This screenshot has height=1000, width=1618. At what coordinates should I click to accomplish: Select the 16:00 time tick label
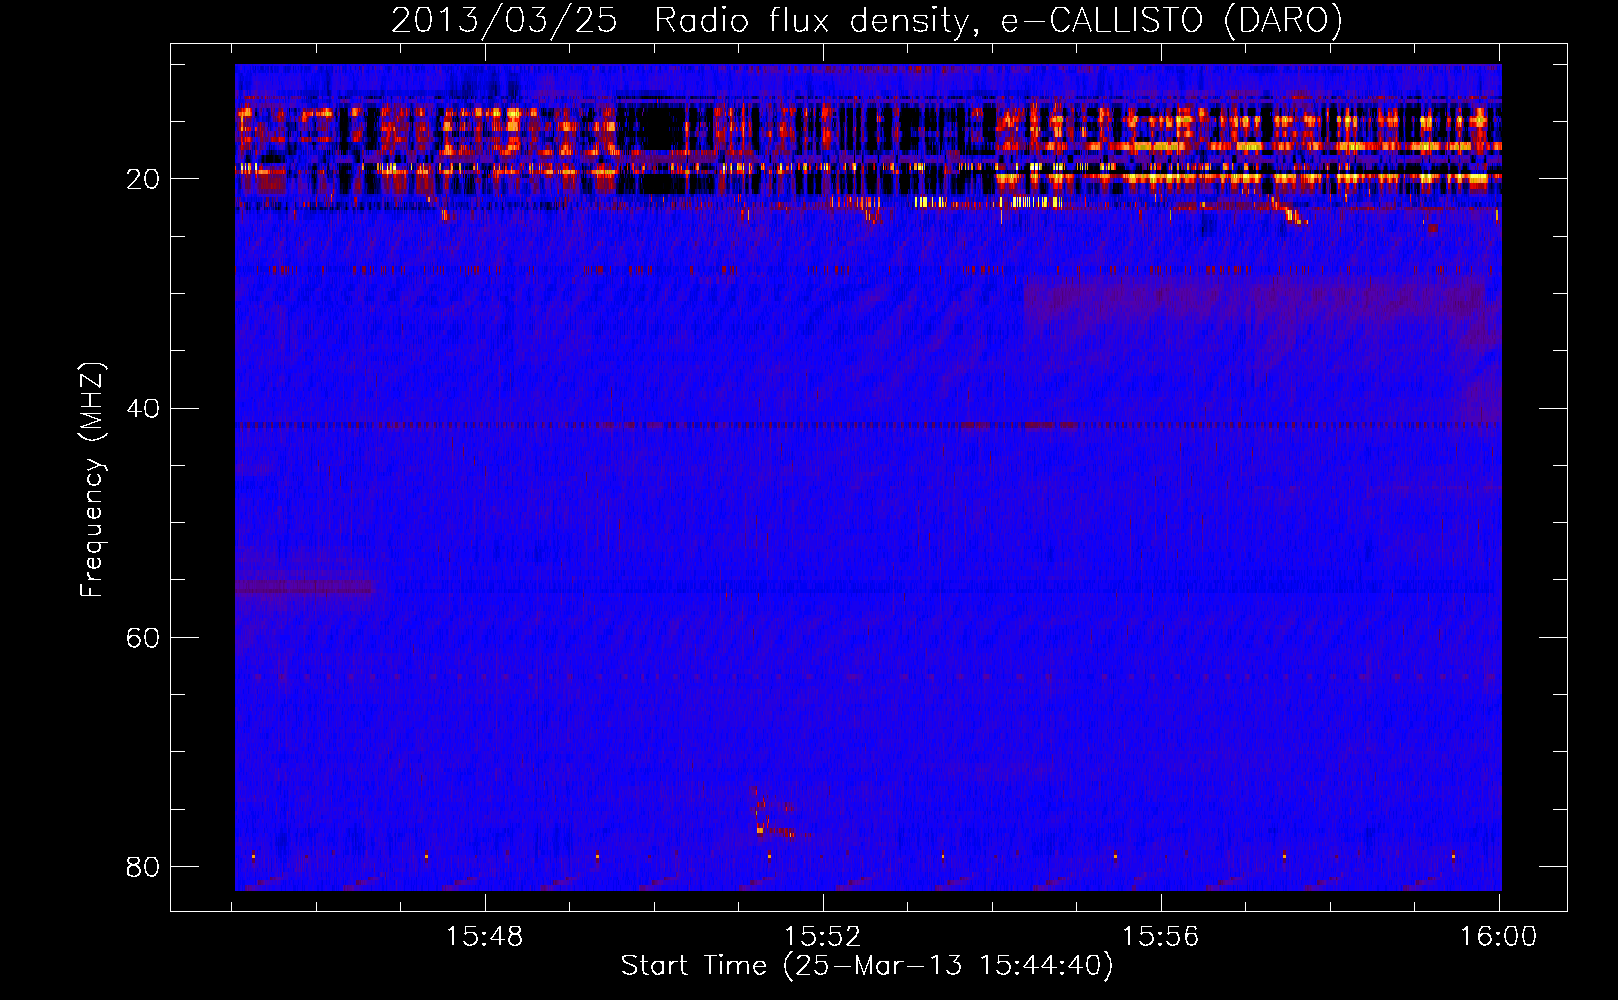pyautogui.click(x=1498, y=937)
